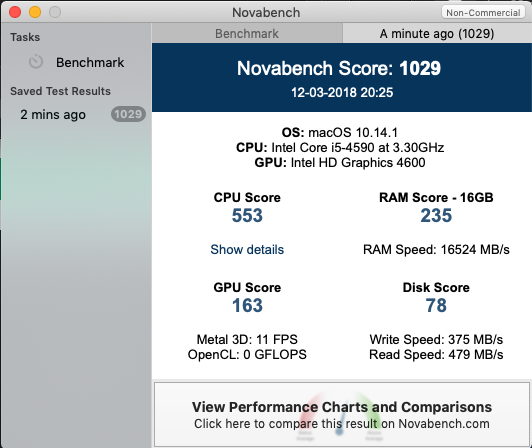This screenshot has height=448, width=532.
Task: Open the Benchmark task in sidebar
Action: click(x=76, y=62)
